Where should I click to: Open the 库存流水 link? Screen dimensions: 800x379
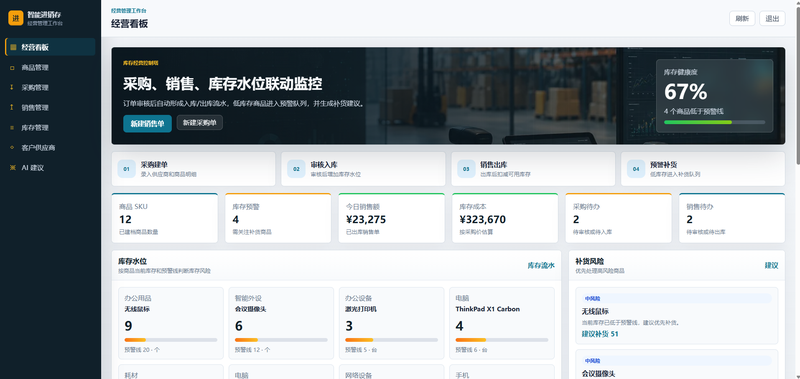coord(541,265)
